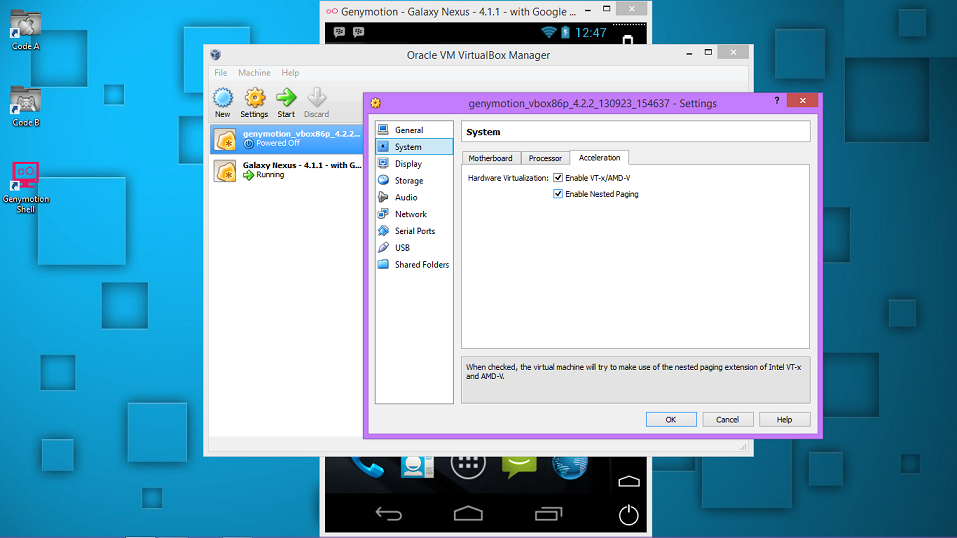Open Display settings category
This screenshot has height=538, width=957.
point(414,164)
